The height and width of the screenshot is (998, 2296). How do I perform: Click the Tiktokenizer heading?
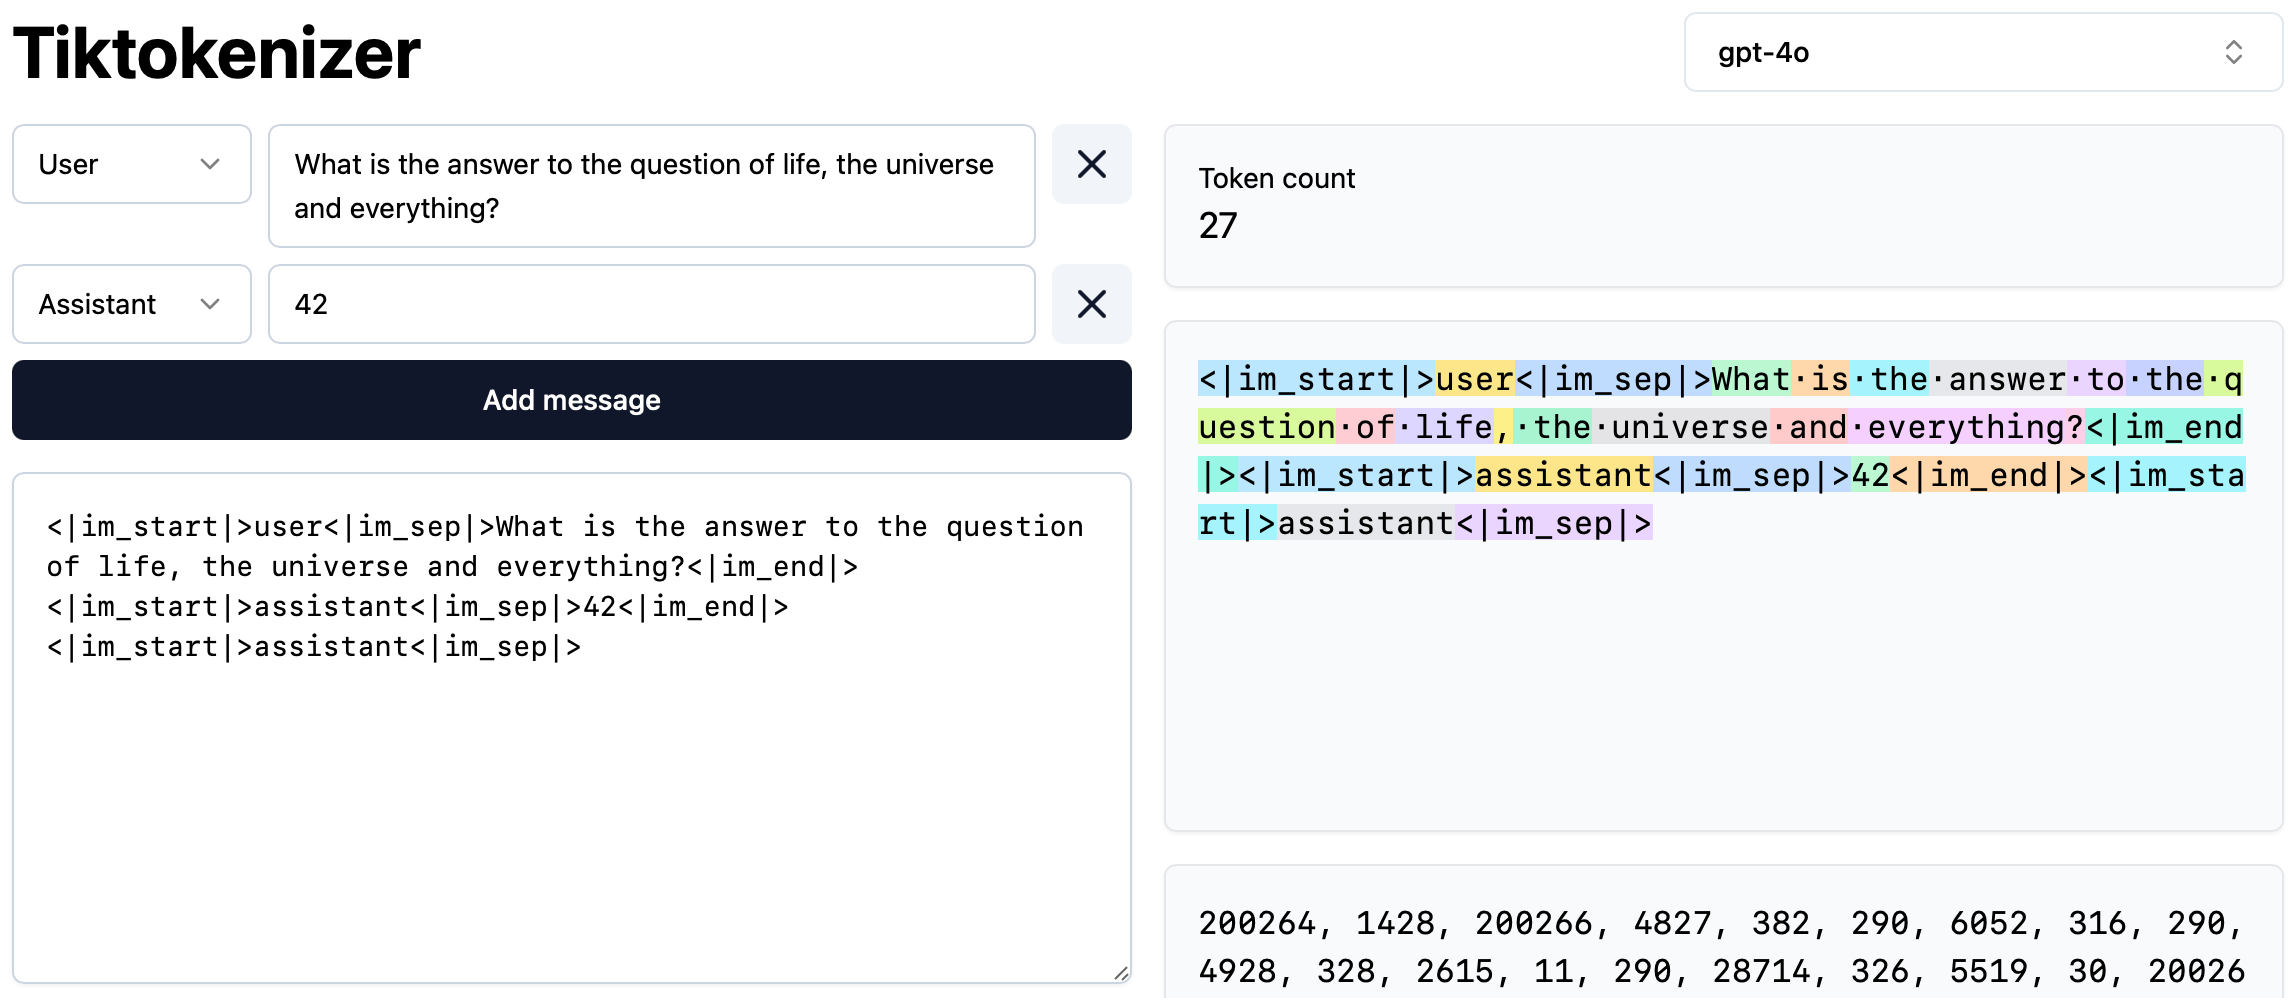pos(217,53)
